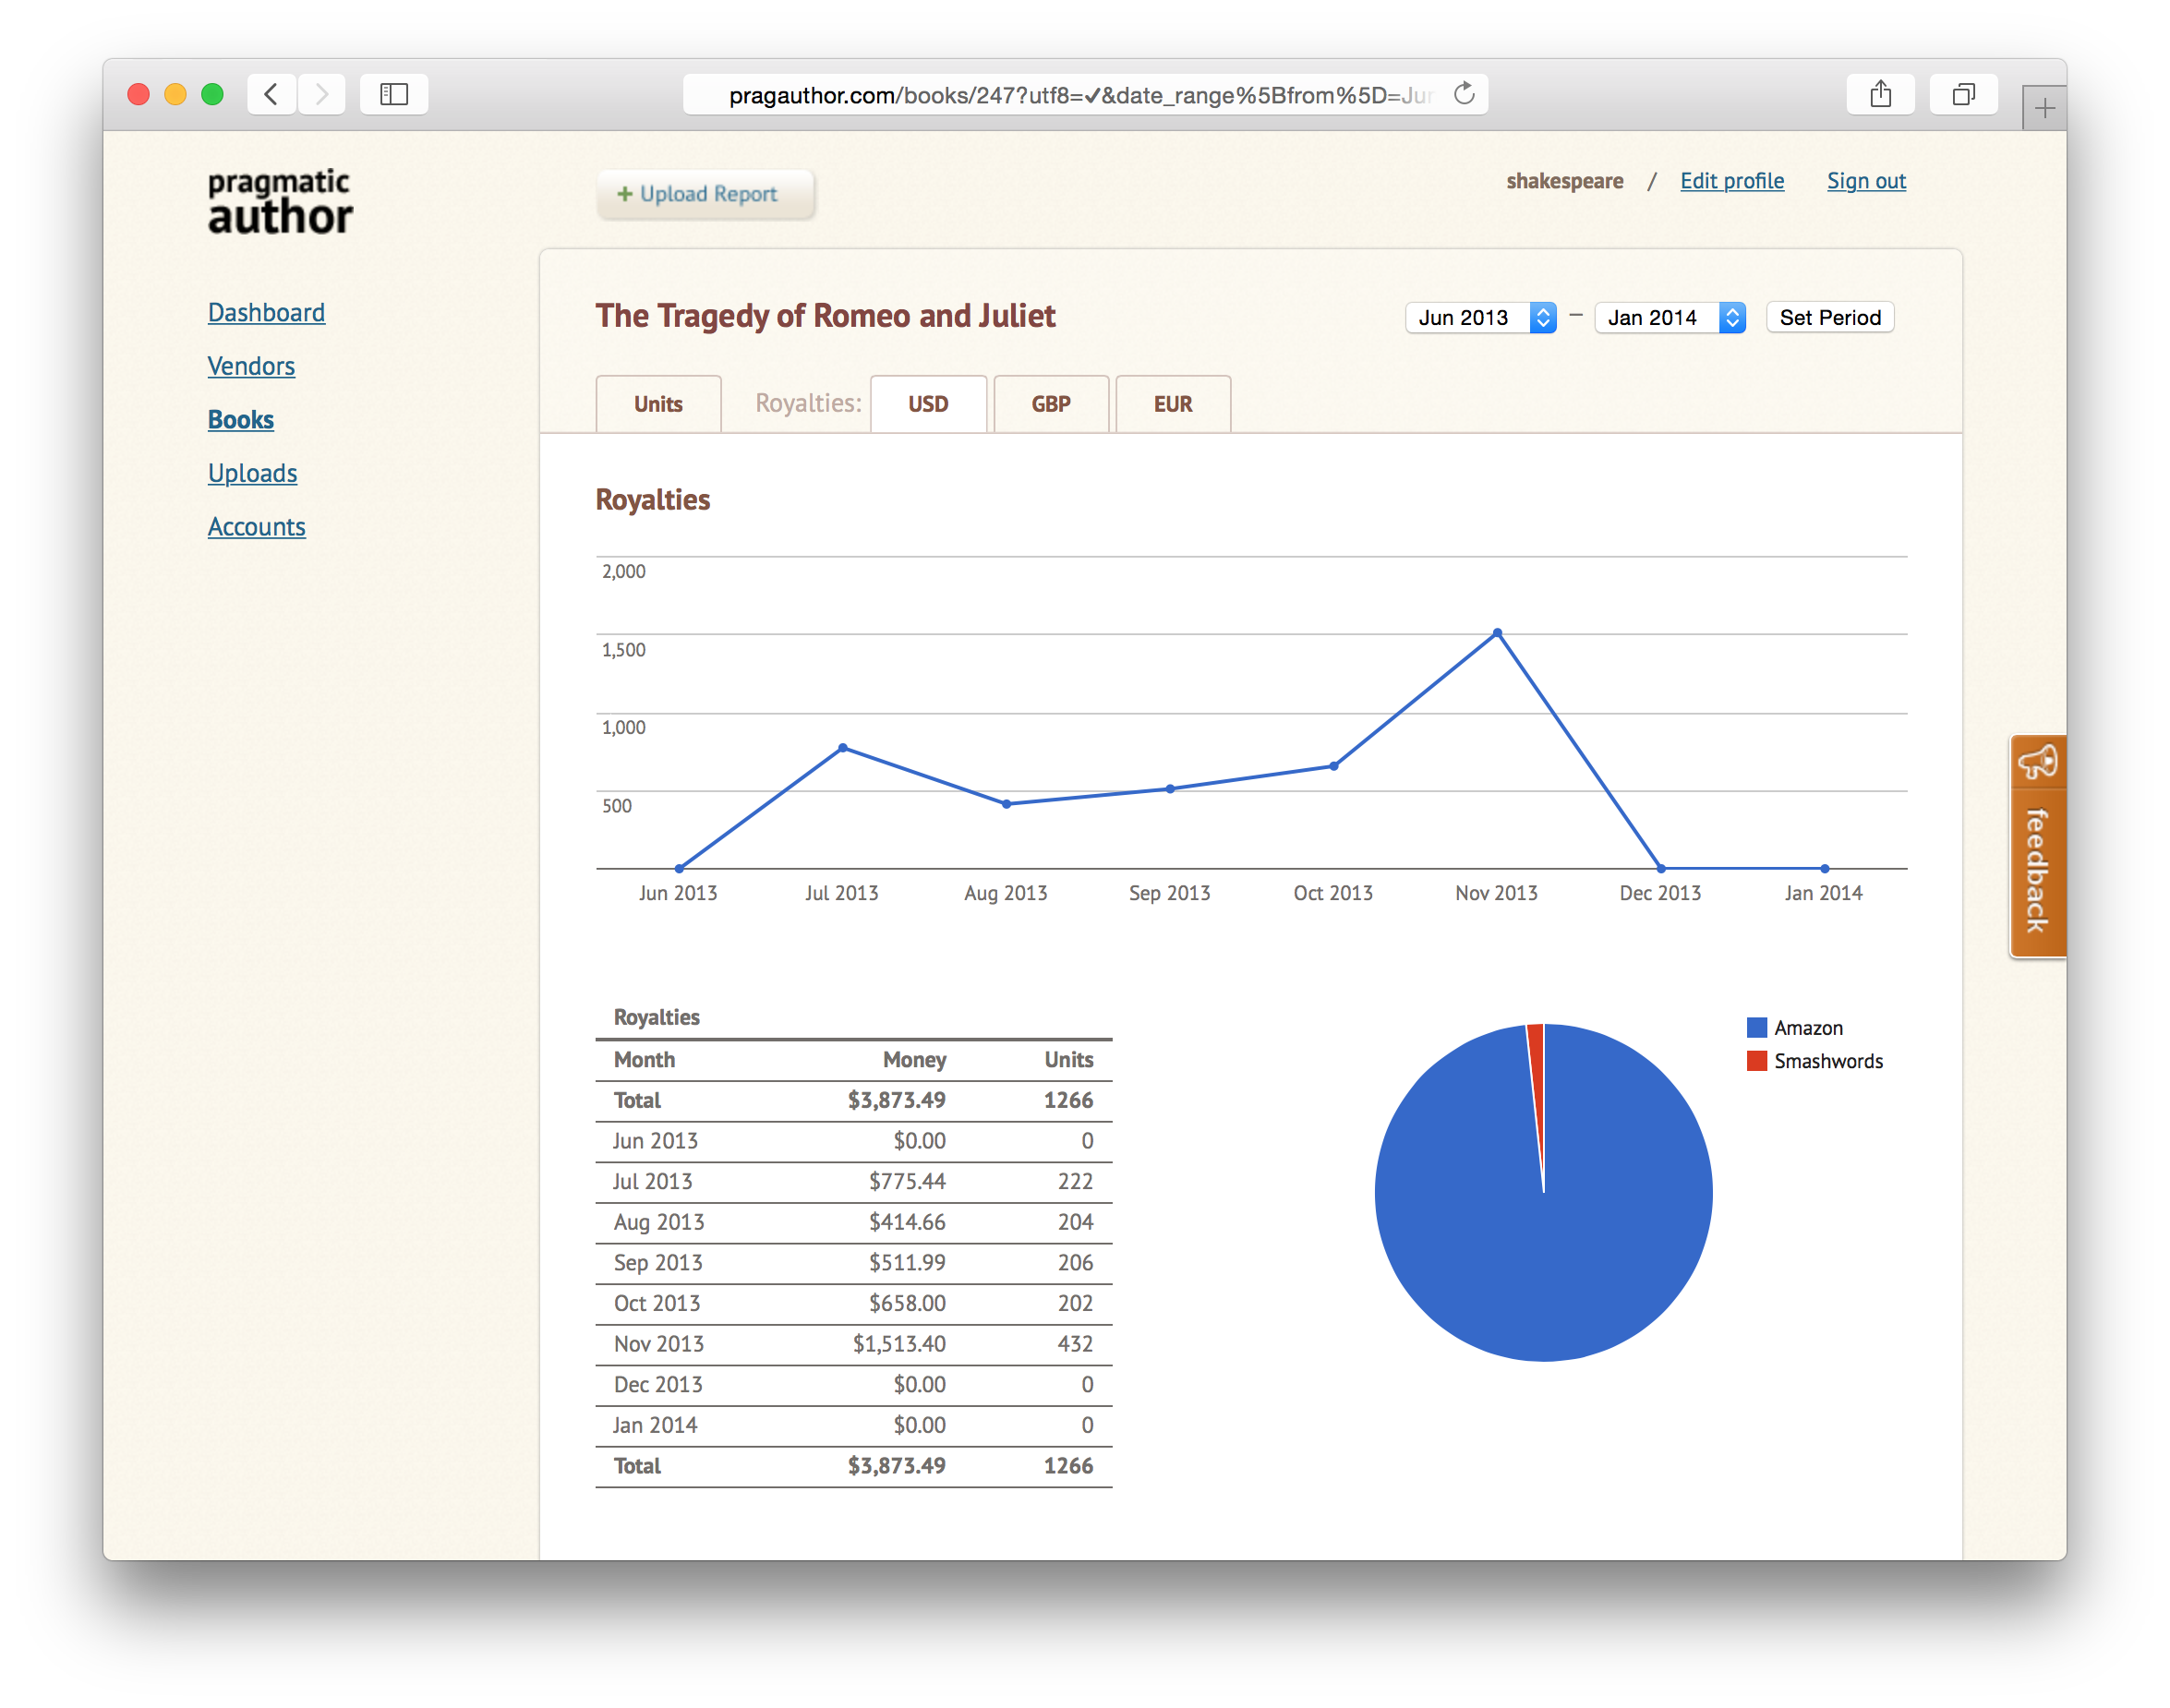
Task: Click the Upload Report button
Action: (705, 194)
